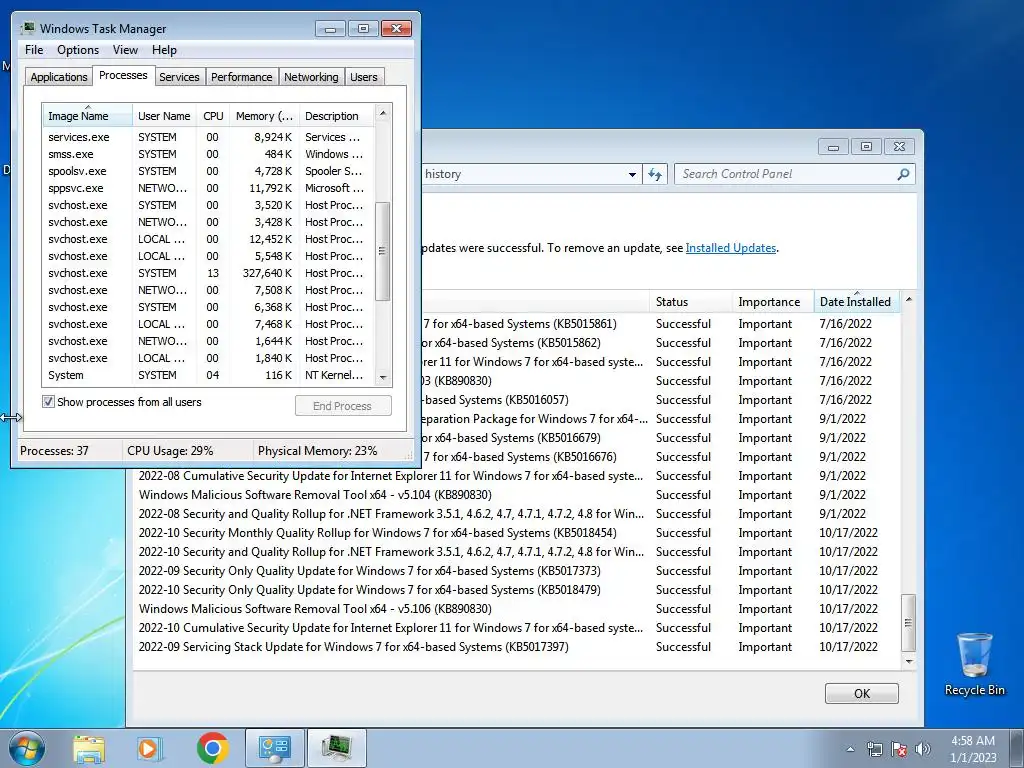Open Windows Explorer from the taskbar
The image size is (1024, 768).
89,748
